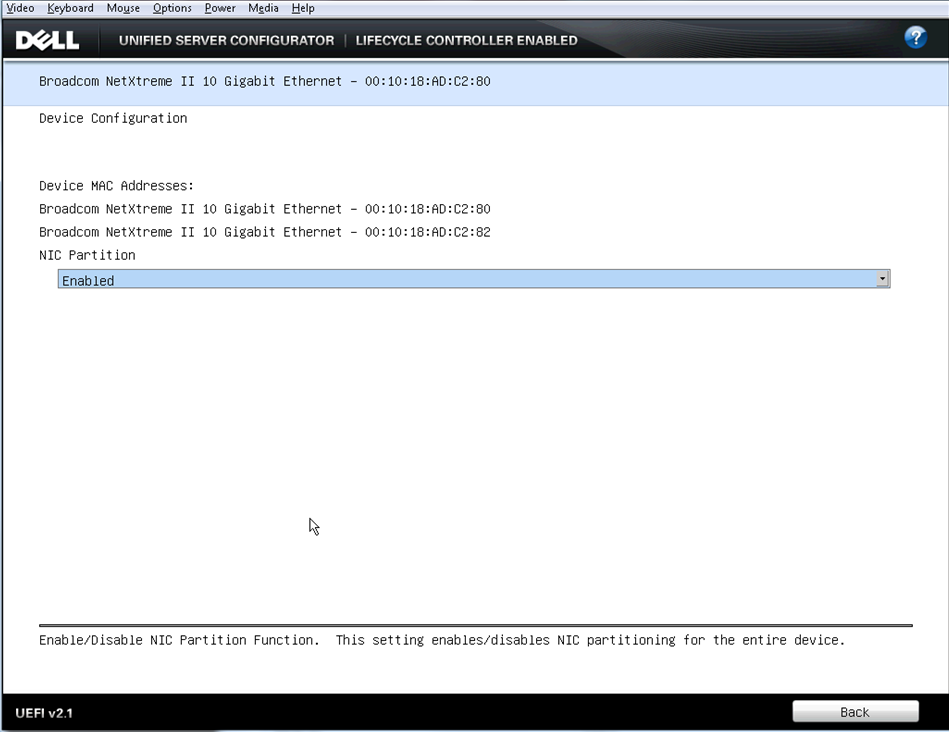949x732 pixels.
Task: Open the Help menu
Action: coord(303,8)
